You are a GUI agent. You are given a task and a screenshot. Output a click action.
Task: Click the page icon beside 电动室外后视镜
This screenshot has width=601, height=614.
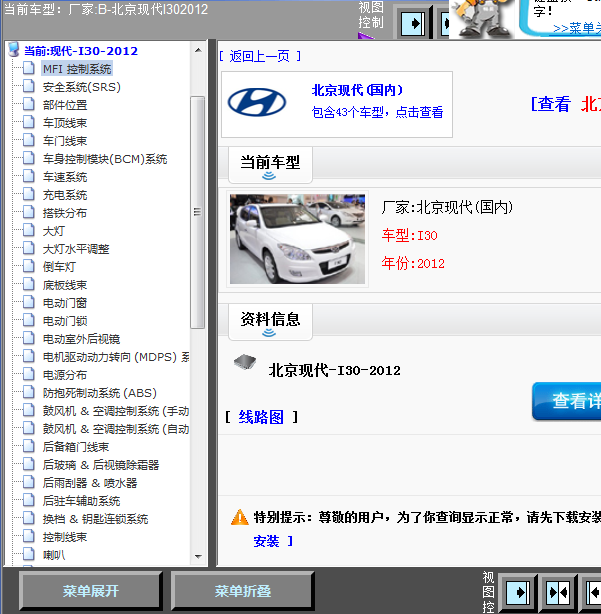(x=29, y=338)
